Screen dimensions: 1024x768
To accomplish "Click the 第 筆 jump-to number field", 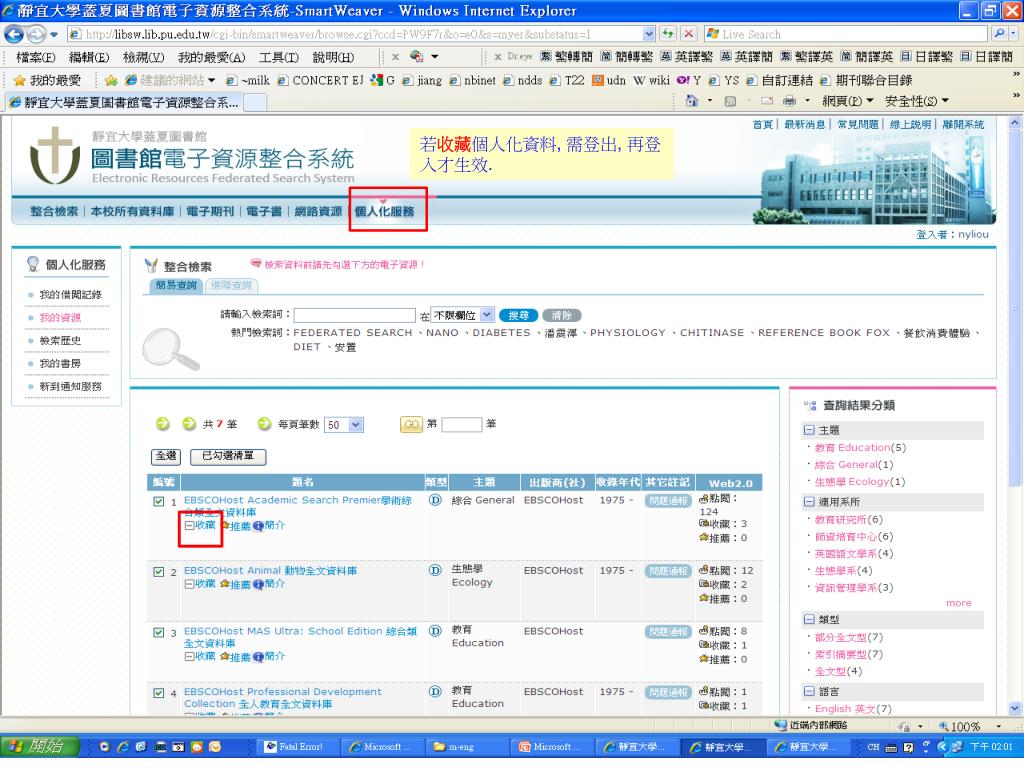I will coord(462,424).
